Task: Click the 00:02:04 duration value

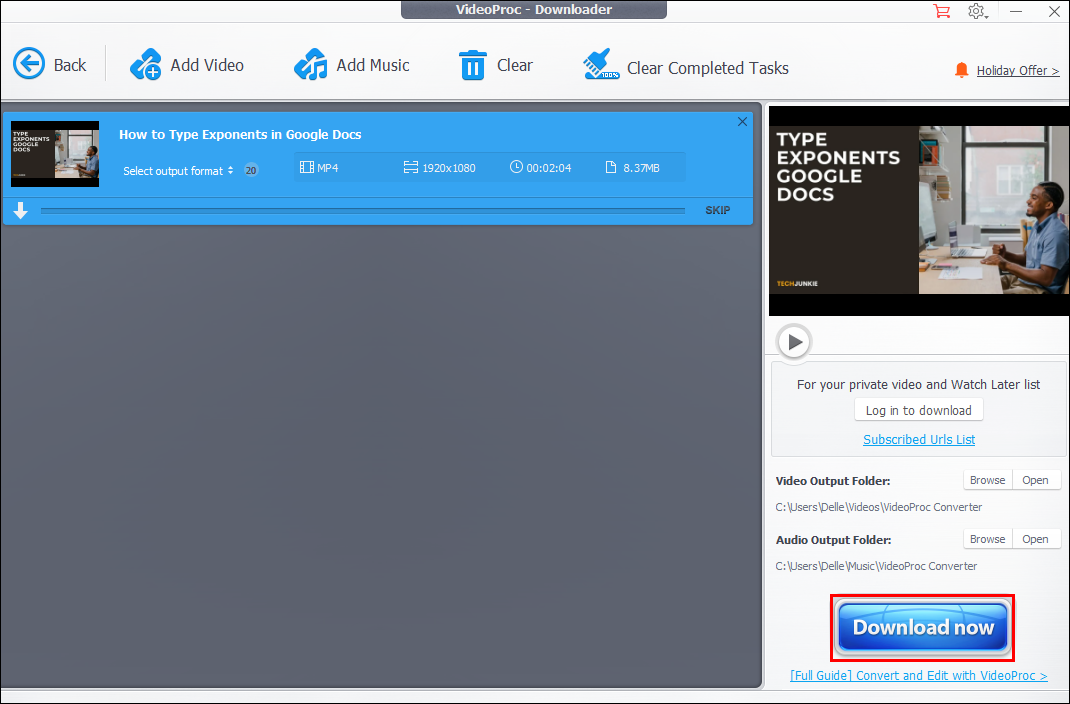Action: click(x=549, y=168)
